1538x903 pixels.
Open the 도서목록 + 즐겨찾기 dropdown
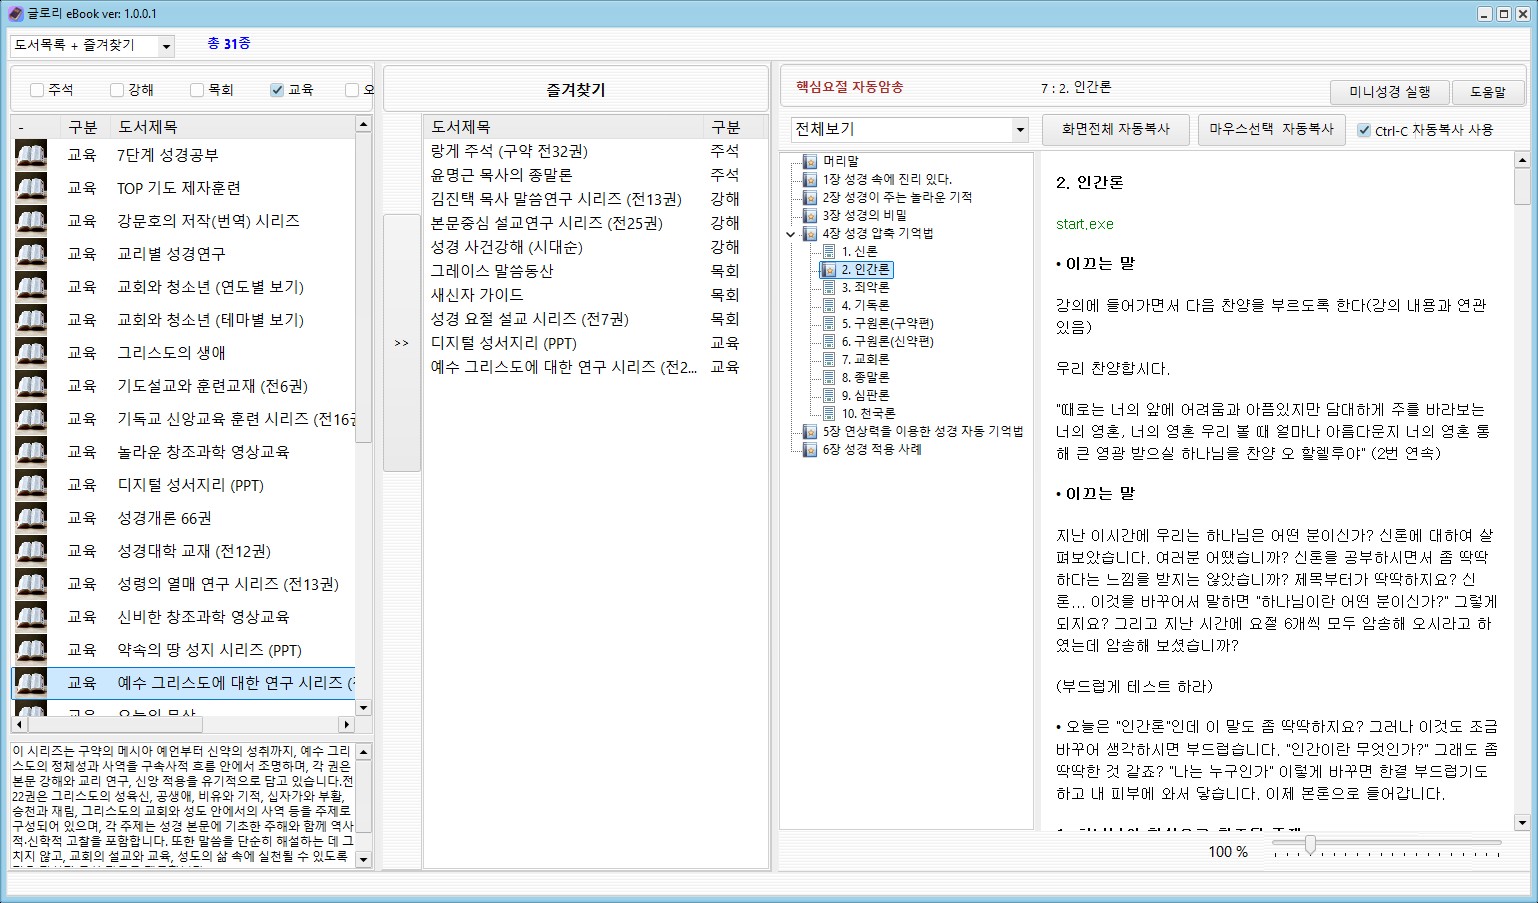[166, 46]
